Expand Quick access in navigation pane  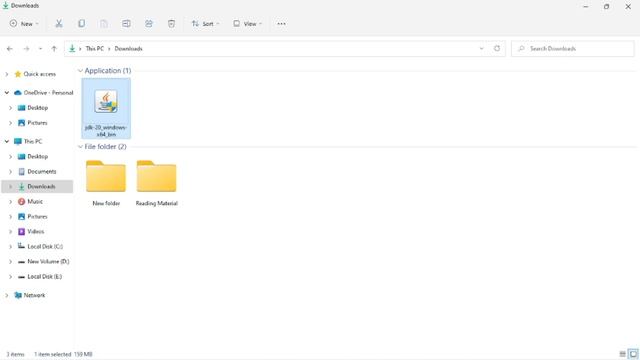coord(7,74)
